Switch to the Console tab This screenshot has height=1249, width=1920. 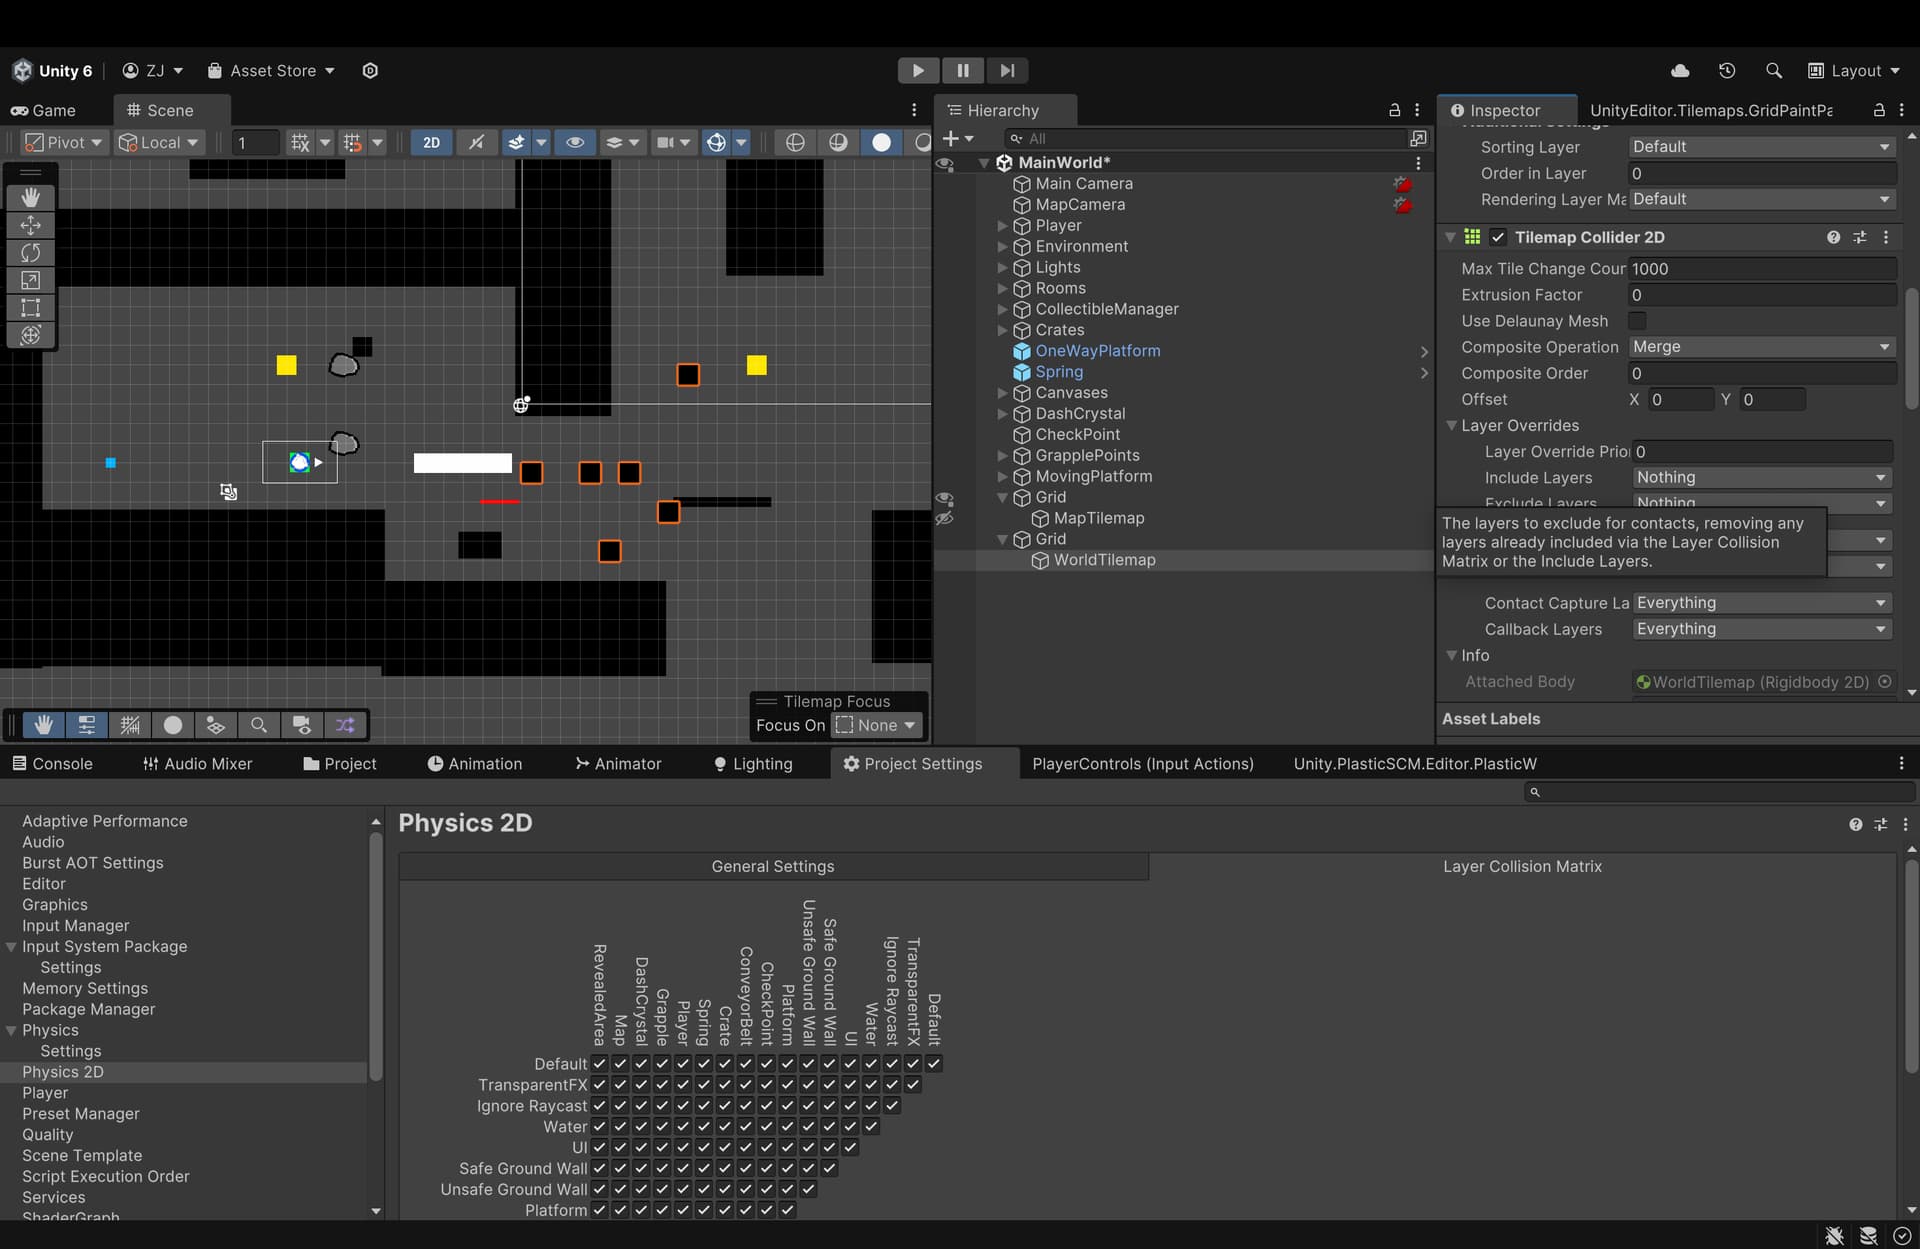click(x=53, y=763)
